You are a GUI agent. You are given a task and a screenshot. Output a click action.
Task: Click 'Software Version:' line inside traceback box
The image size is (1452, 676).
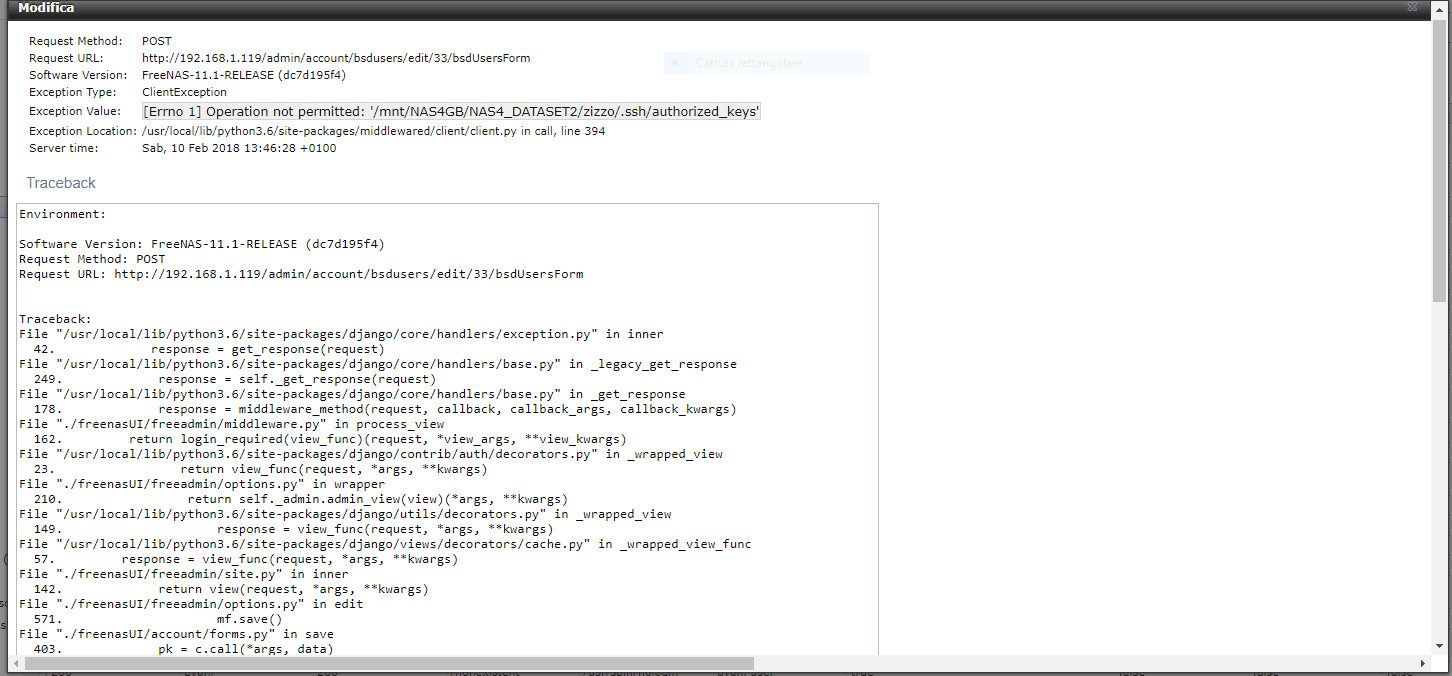click(x=202, y=244)
